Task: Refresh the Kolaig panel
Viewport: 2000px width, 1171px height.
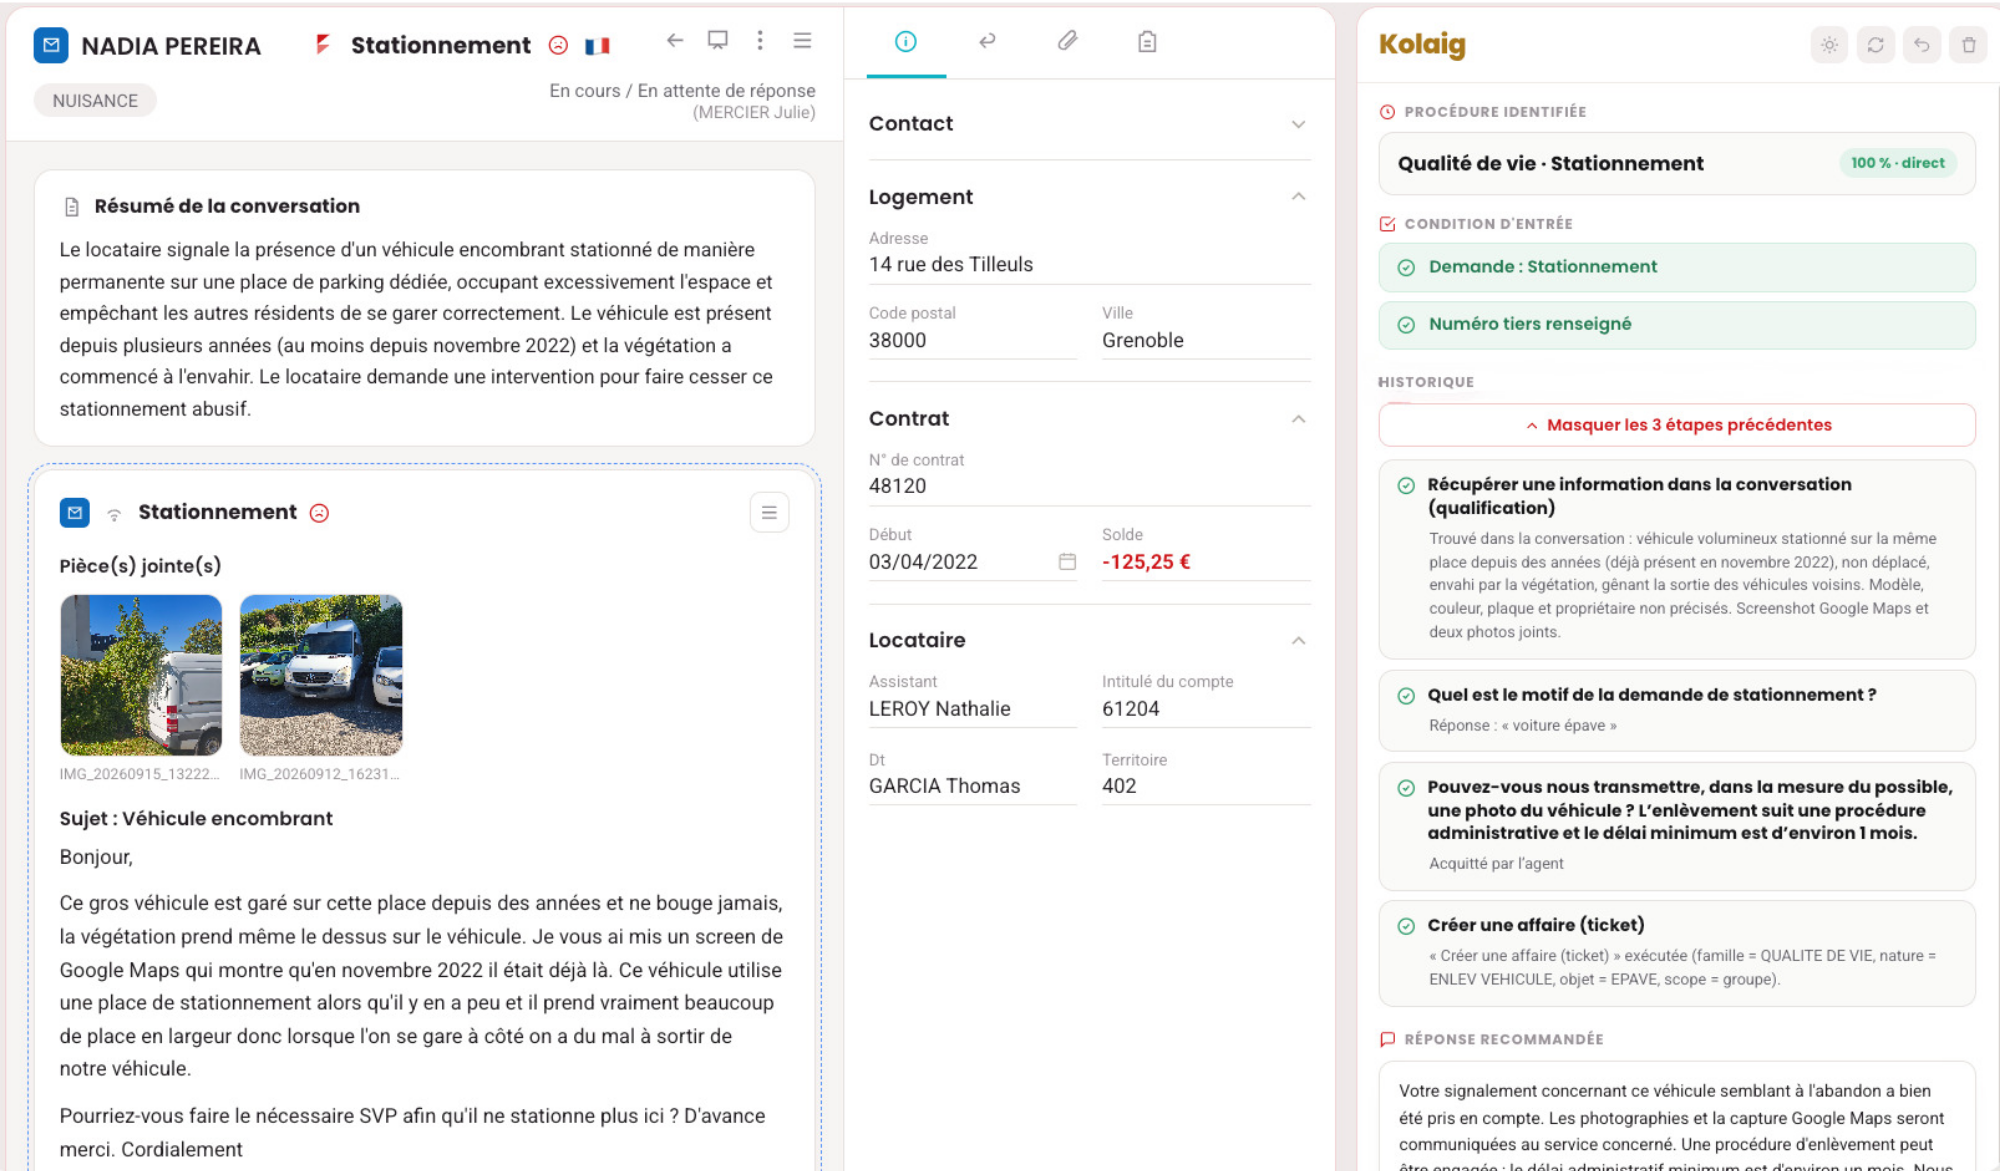Action: coord(1876,45)
